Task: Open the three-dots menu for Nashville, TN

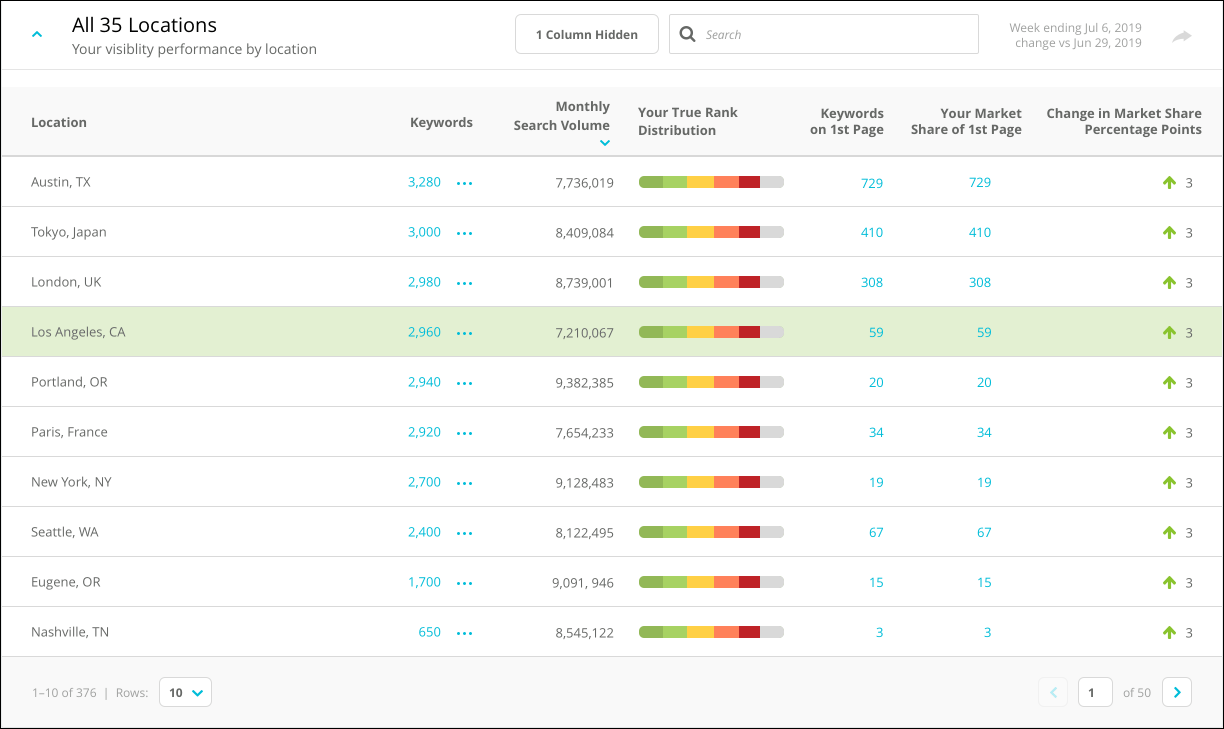Action: click(x=464, y=633)
